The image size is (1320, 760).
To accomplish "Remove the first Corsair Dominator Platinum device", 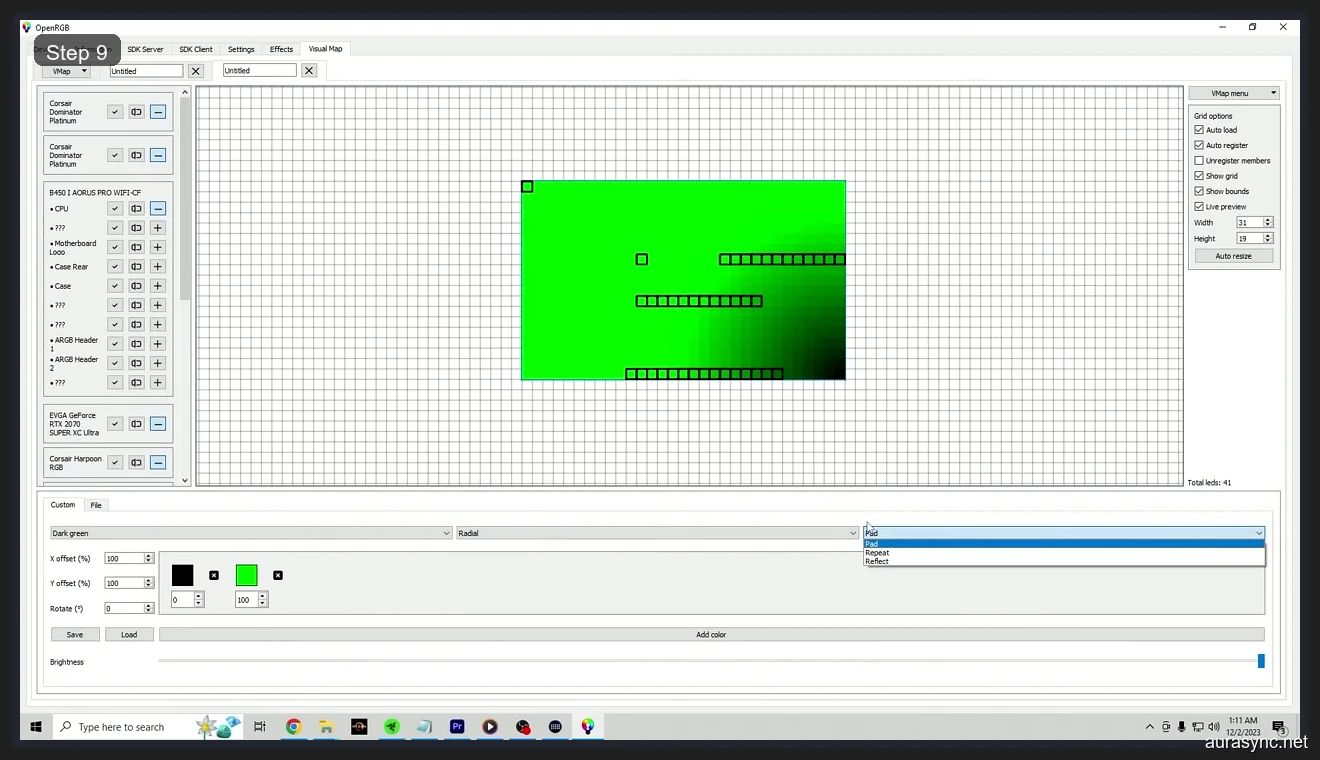I will (158, 111).
